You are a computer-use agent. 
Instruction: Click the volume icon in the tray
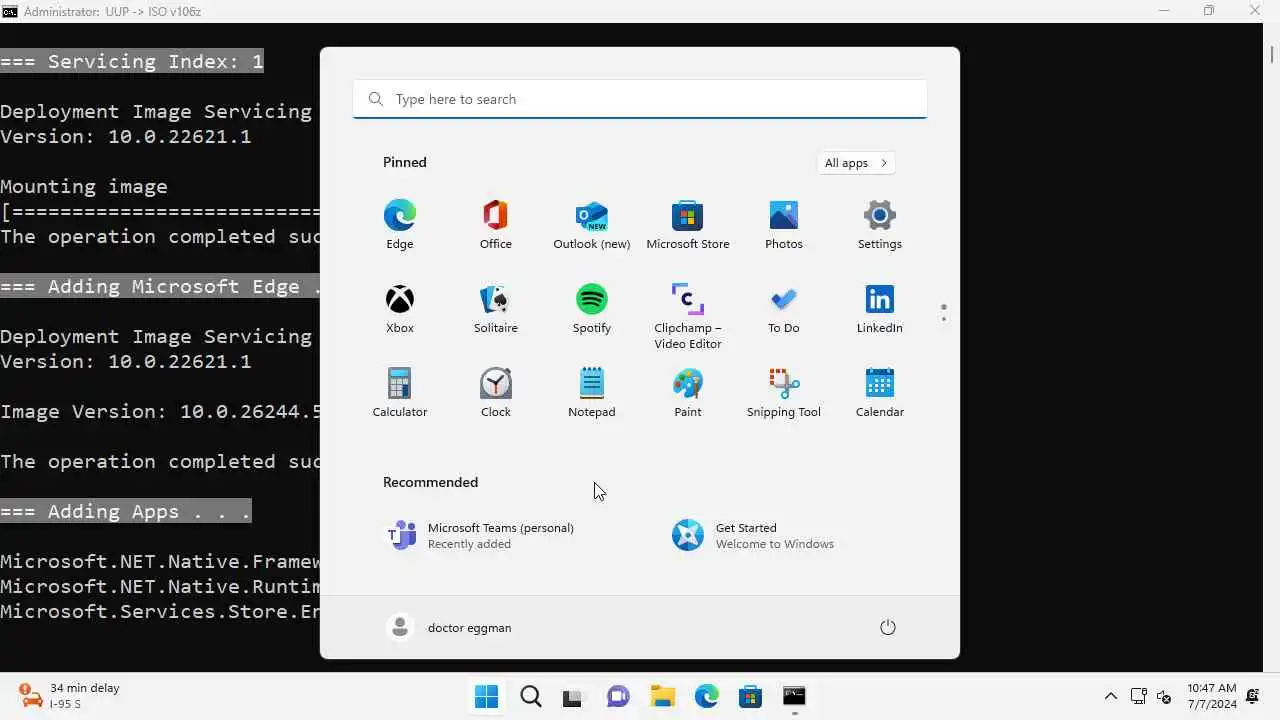(1163, 696)
